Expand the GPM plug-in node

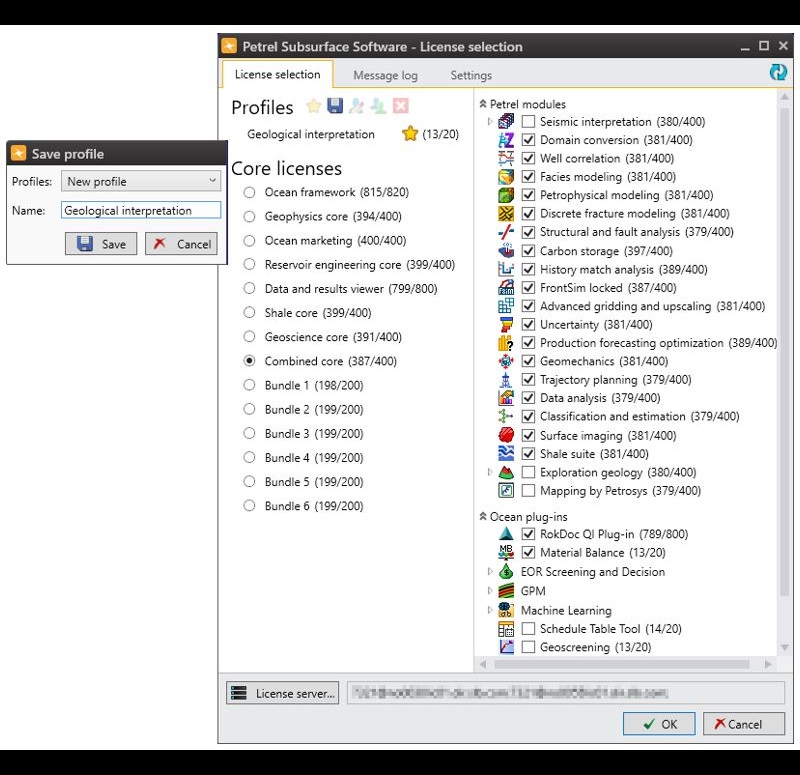[x=490, y=590]
